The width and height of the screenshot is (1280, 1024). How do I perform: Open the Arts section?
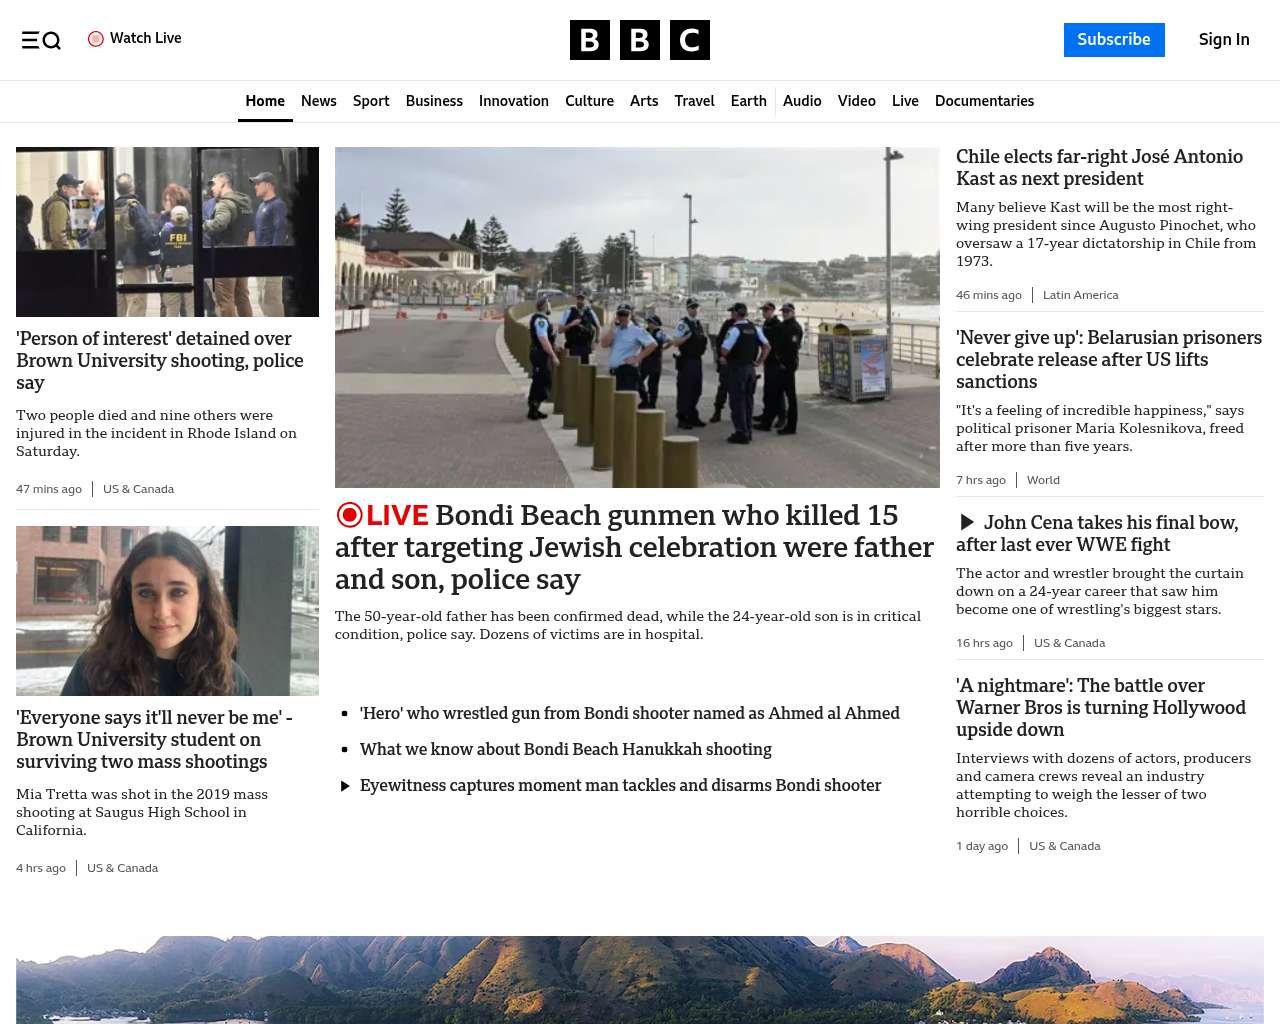pyautogui.click(x=644, y=101)
